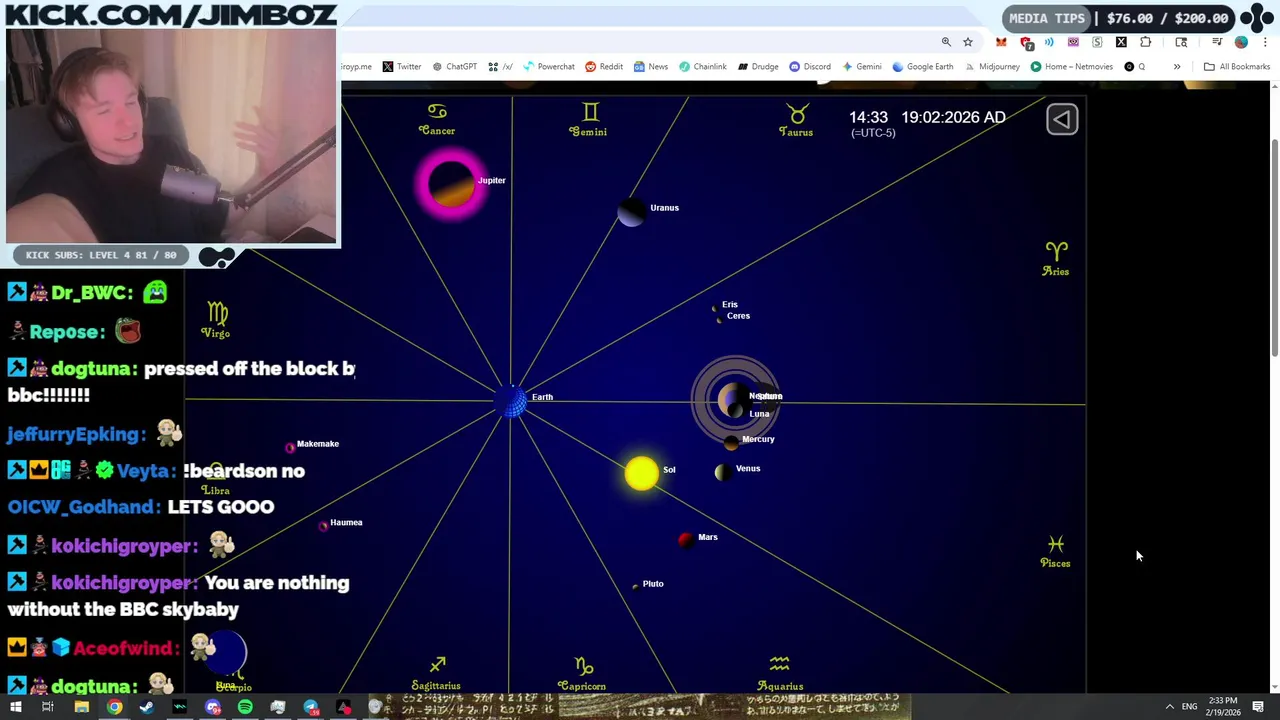This screenshot has width=1280, height=720.
Task: Open Telegram from the taskbar
Action: click(311, 707)
